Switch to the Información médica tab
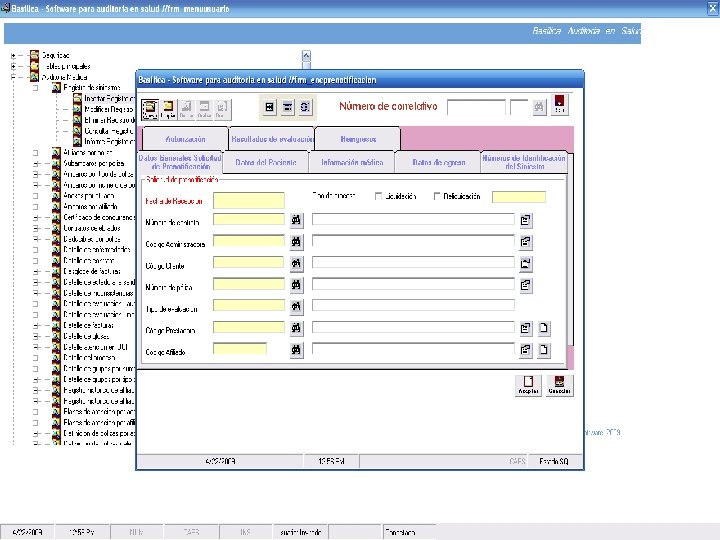 [x=352, y=162]
